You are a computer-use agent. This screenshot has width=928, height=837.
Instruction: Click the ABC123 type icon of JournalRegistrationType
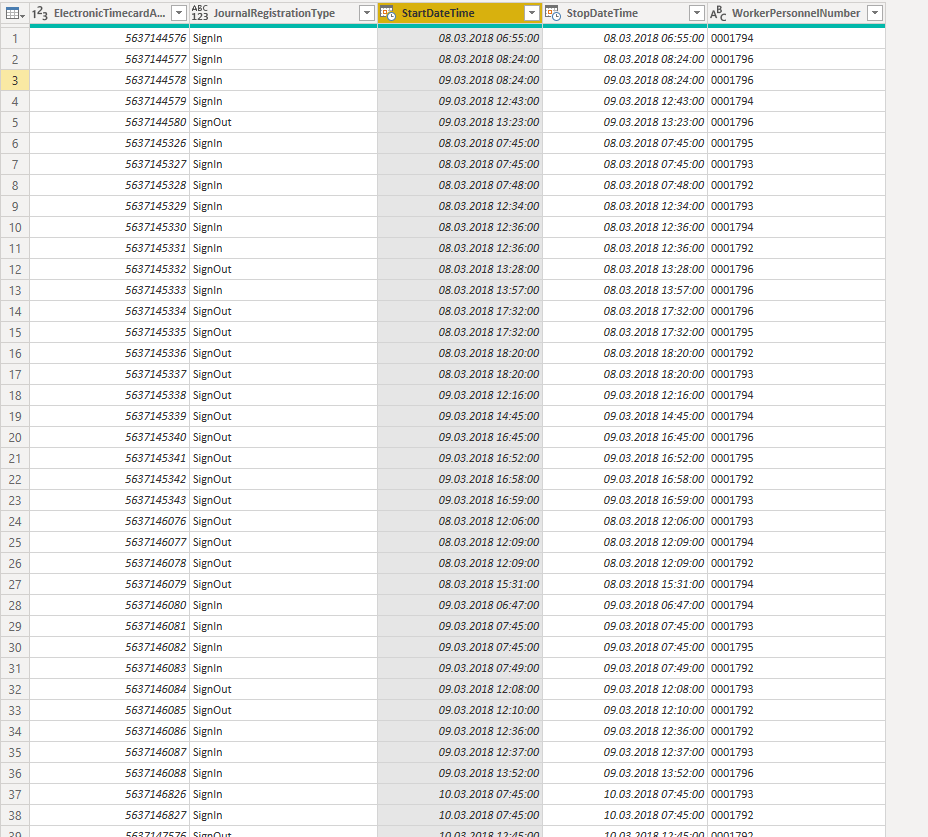click(200, 13)
